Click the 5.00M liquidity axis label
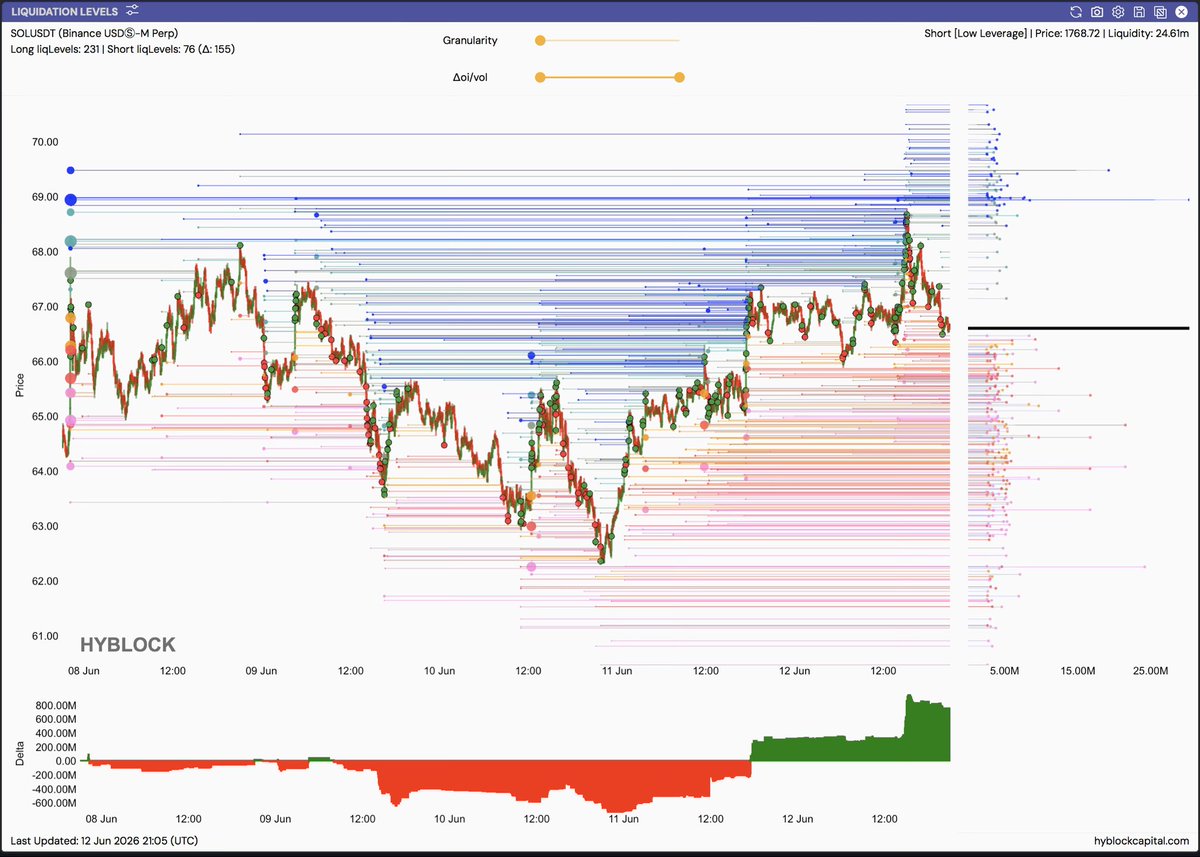The width and height of the screenshot is (1200, 857). 1004,672
